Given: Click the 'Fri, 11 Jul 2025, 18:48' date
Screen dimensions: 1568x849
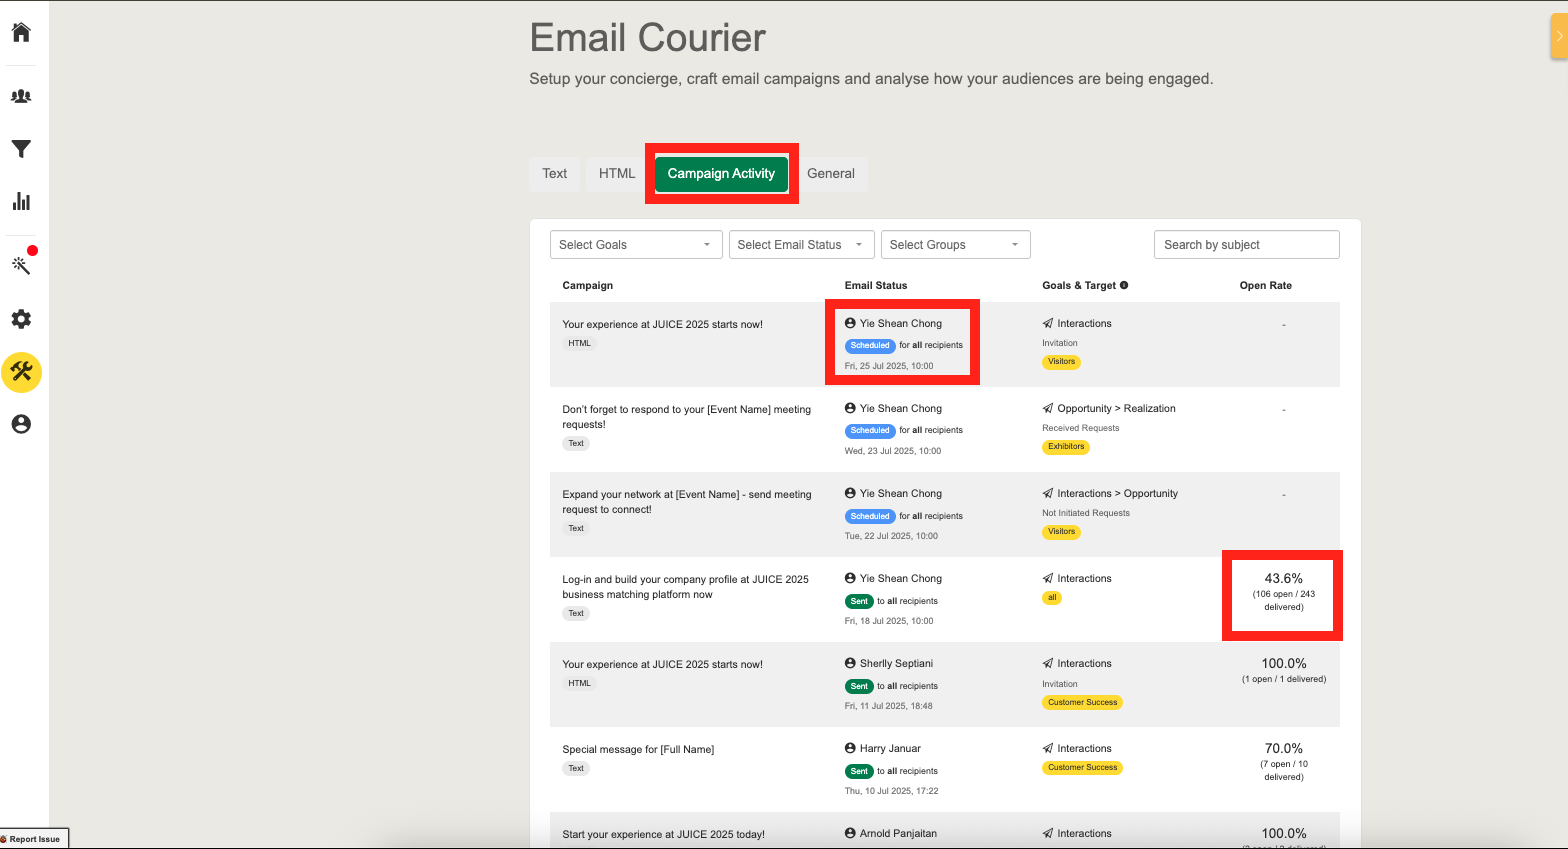Looking at the screenshot, I should [x=889, y=706].
